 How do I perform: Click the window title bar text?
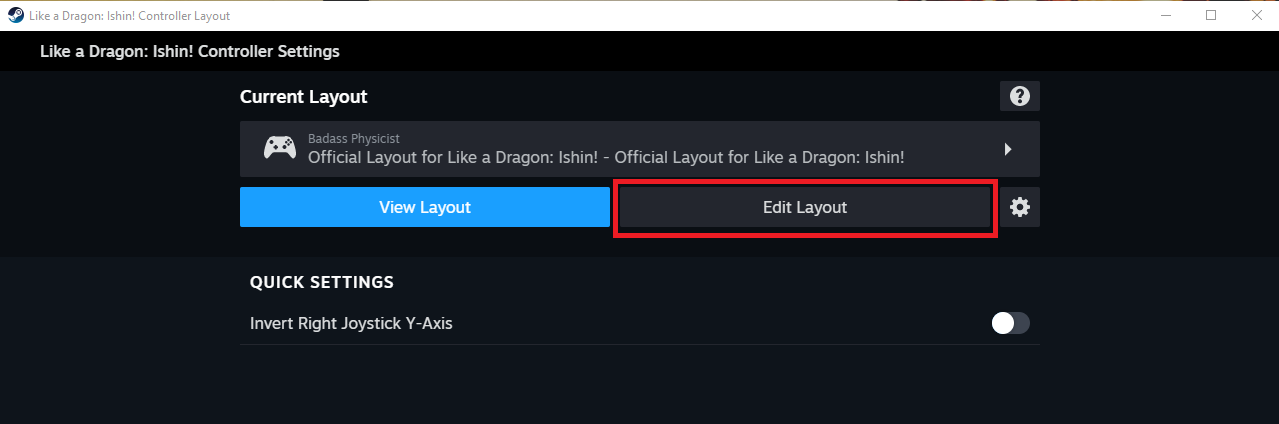click(x=129, y=15)
